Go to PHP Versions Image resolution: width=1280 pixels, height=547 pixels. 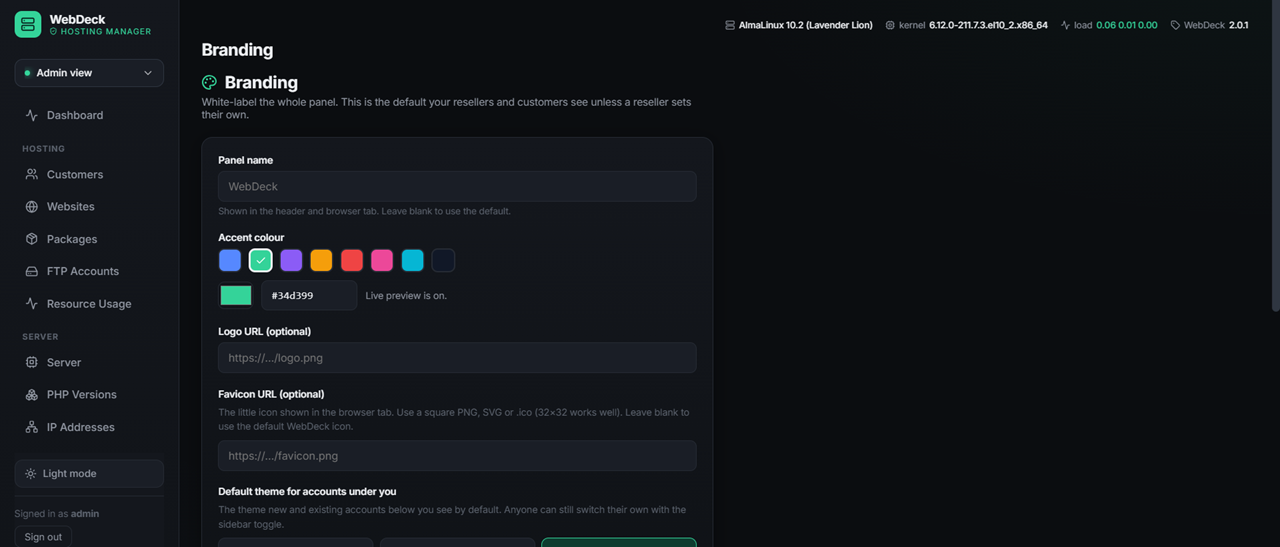tap(89, 395)
